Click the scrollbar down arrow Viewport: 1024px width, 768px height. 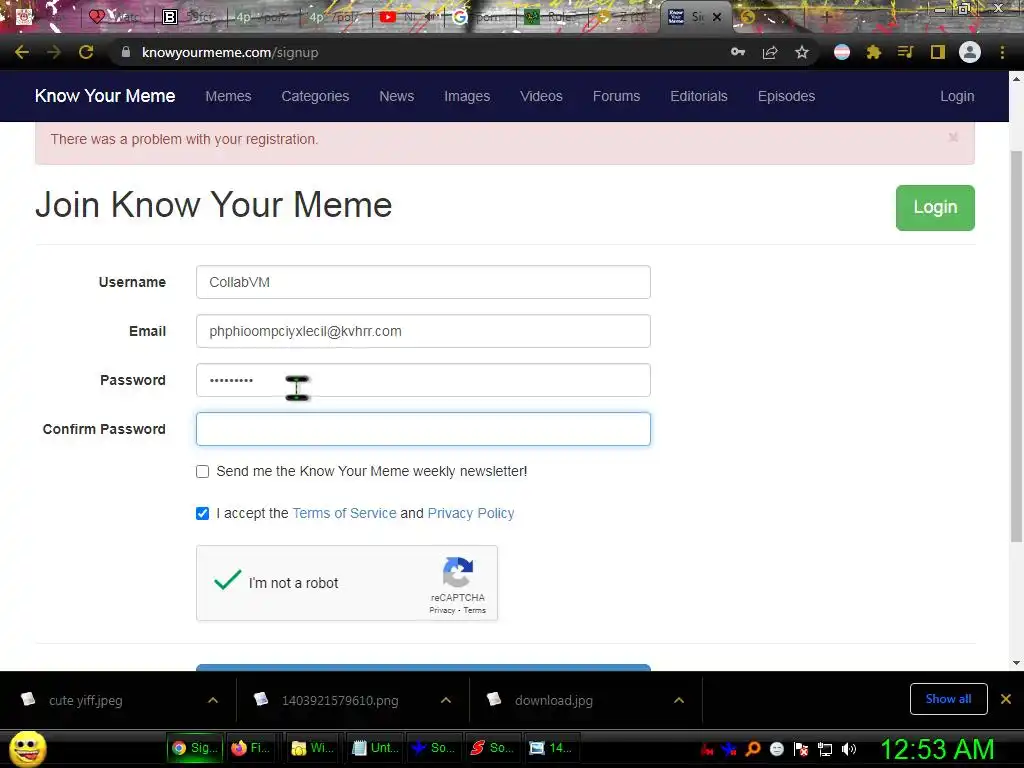(x=1016, y=663)
